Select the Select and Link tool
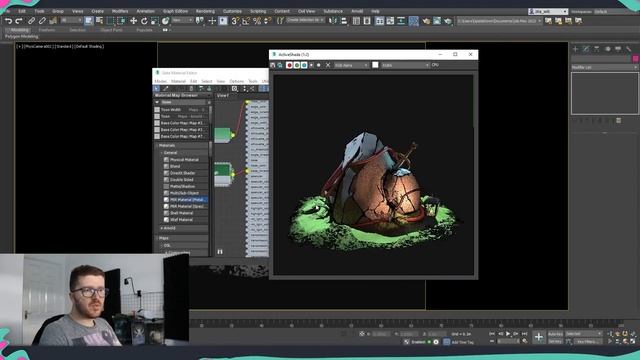The width and height of the screenshot is (640, 360). click(31, 20)
